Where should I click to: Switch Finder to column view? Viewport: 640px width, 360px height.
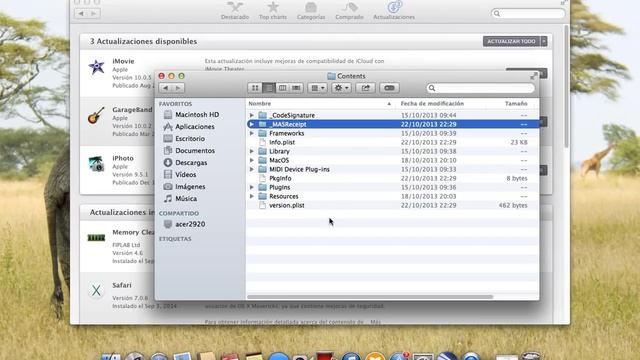(x=282, y=88)
